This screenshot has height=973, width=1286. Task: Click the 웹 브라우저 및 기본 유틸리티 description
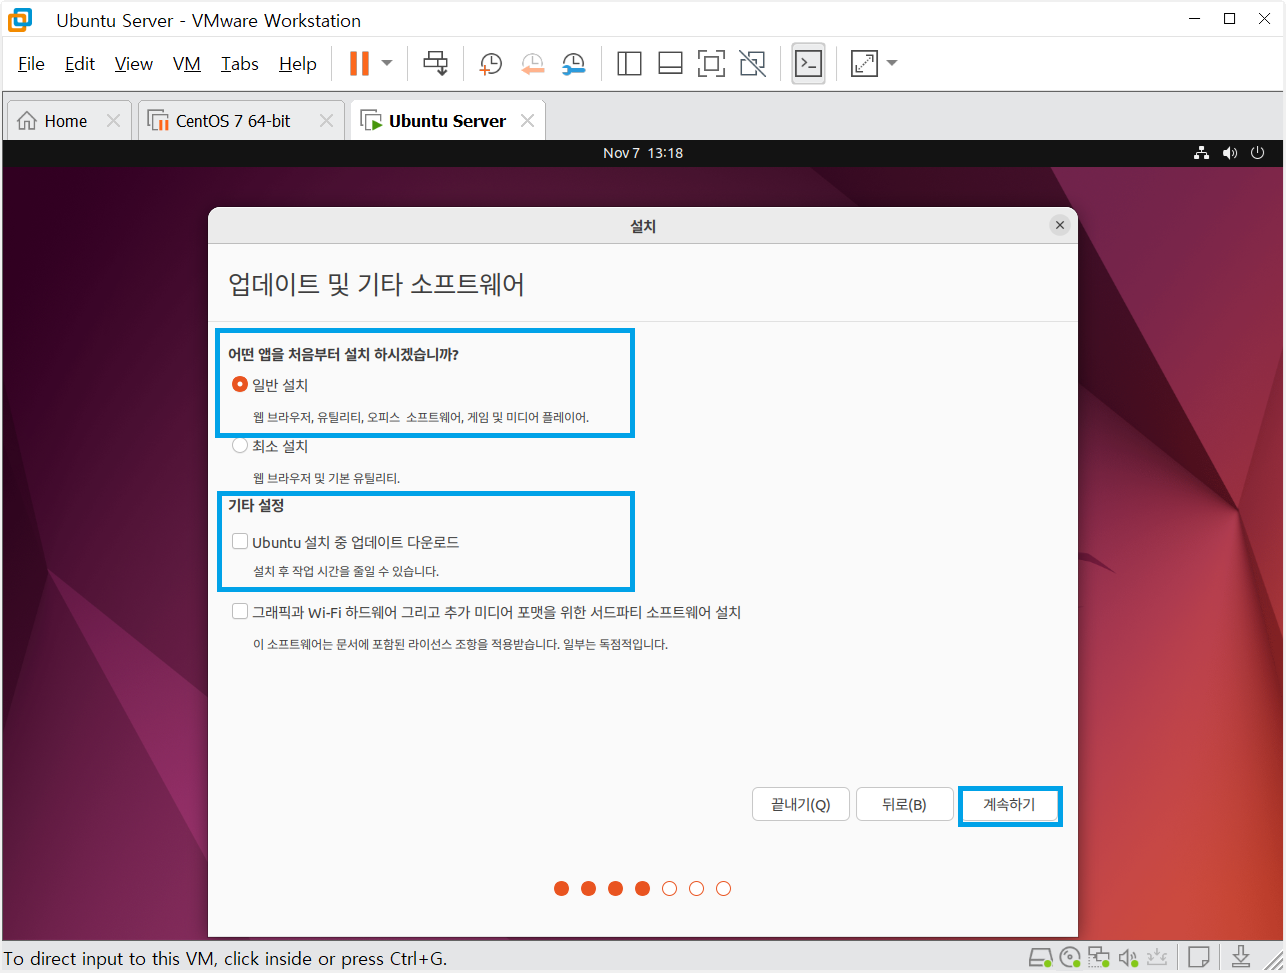tap(326, 478)
